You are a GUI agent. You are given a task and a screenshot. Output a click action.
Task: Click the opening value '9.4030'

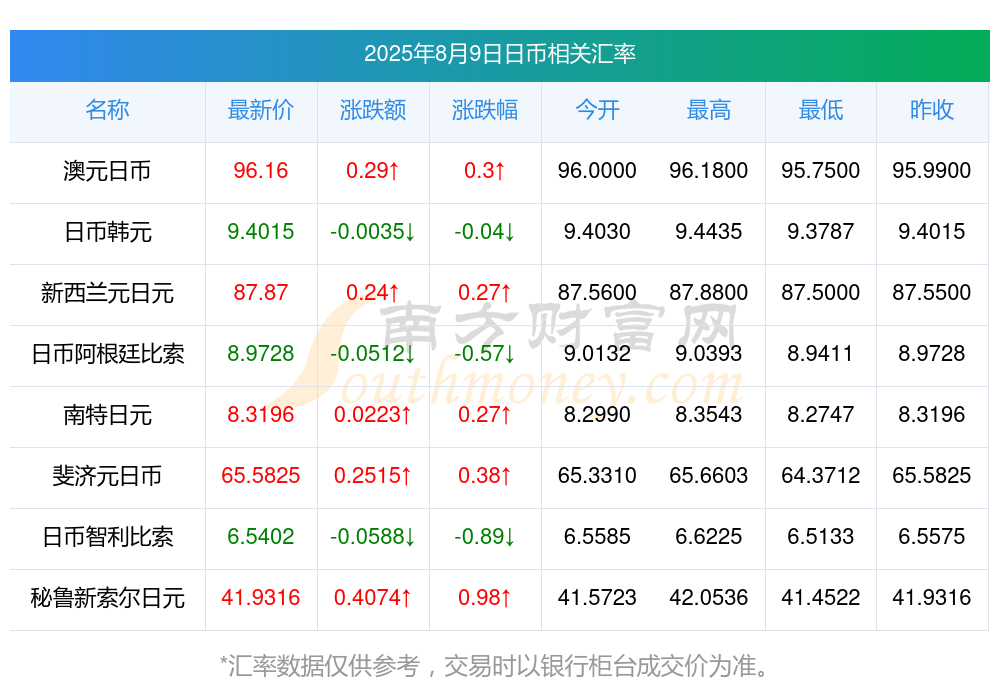597,231
